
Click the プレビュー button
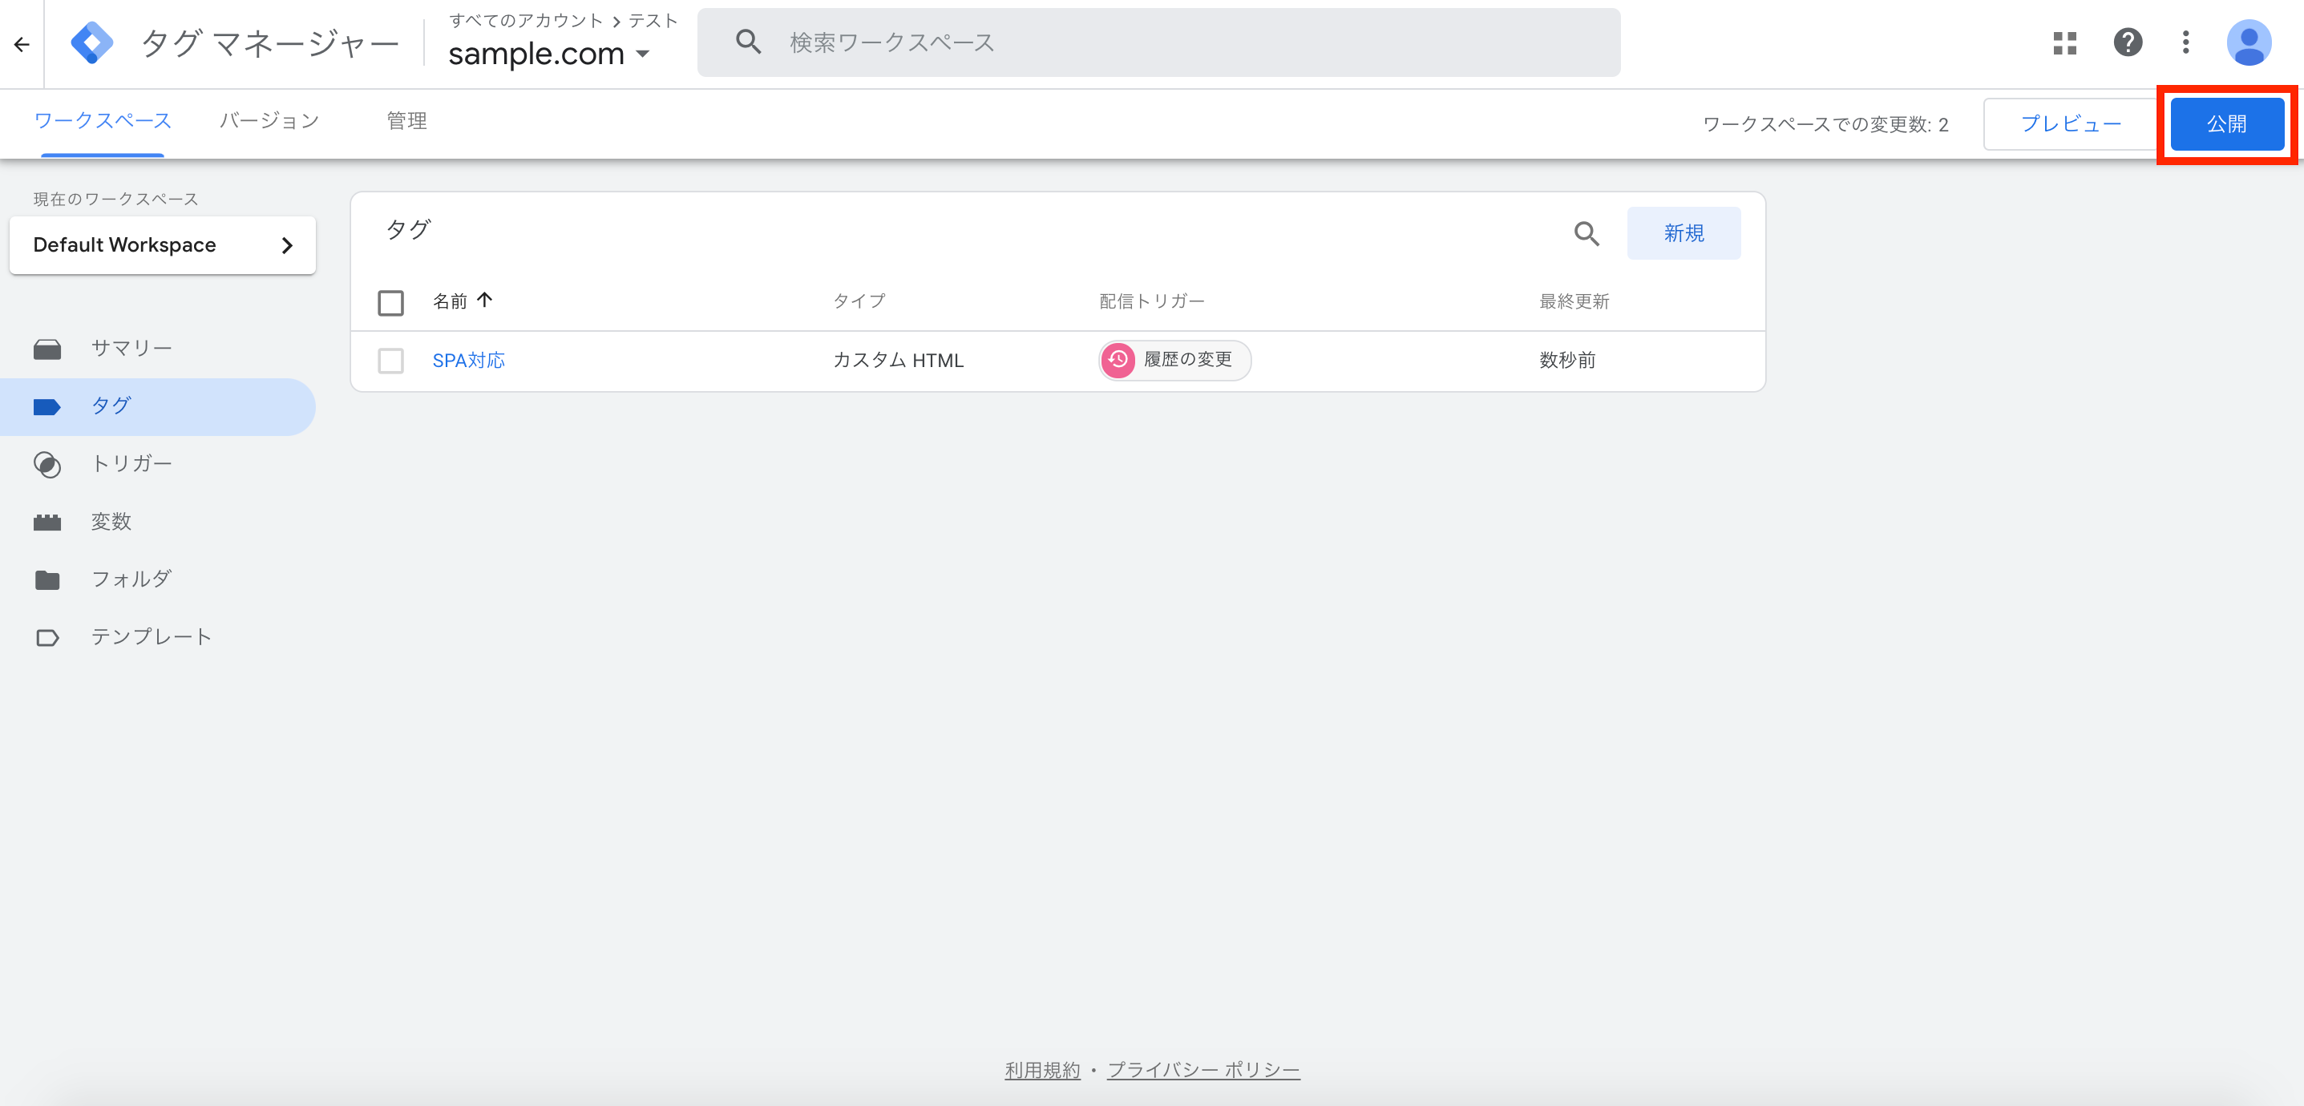[2070, 124]
